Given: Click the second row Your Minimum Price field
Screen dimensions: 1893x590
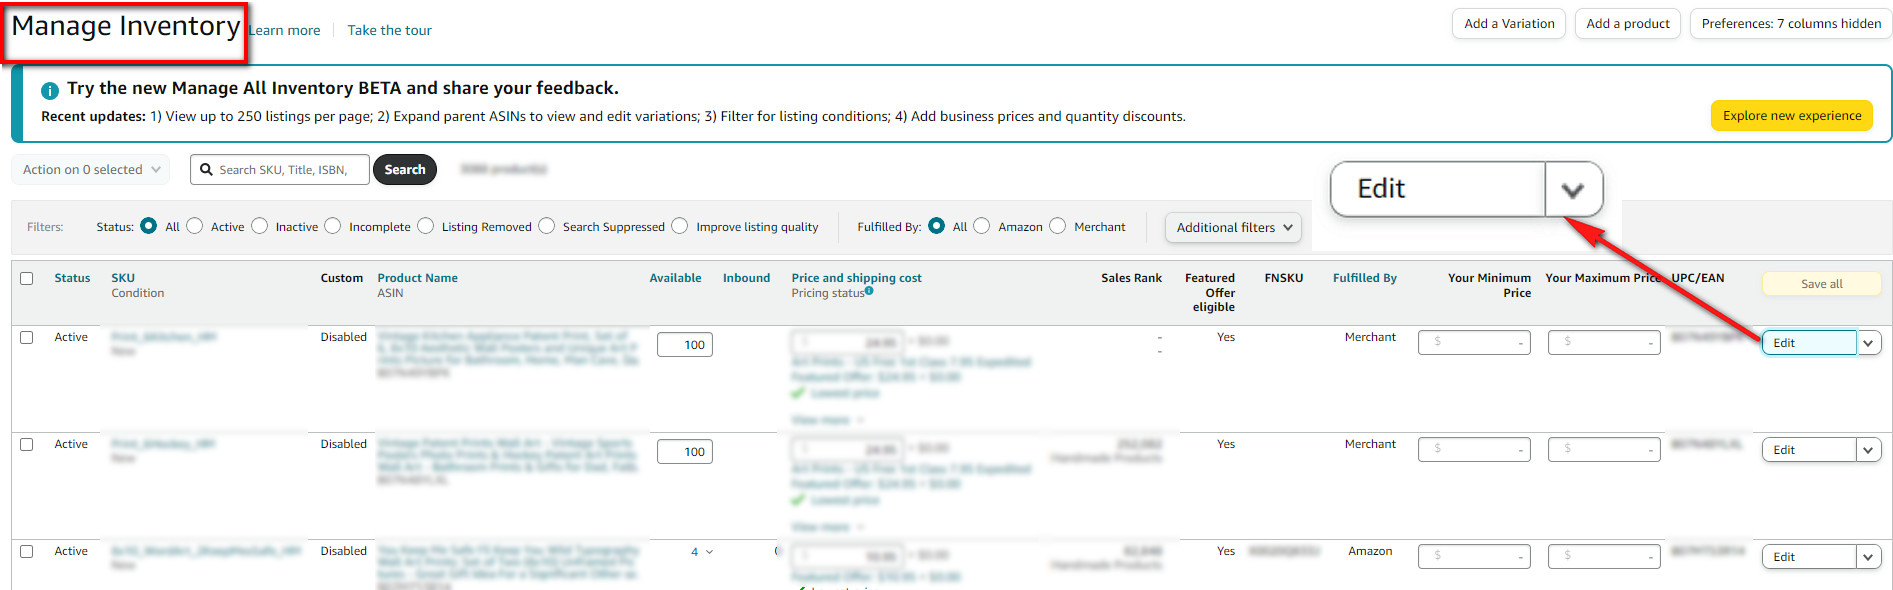Looking at the screenshot, I should [1474, 449].
